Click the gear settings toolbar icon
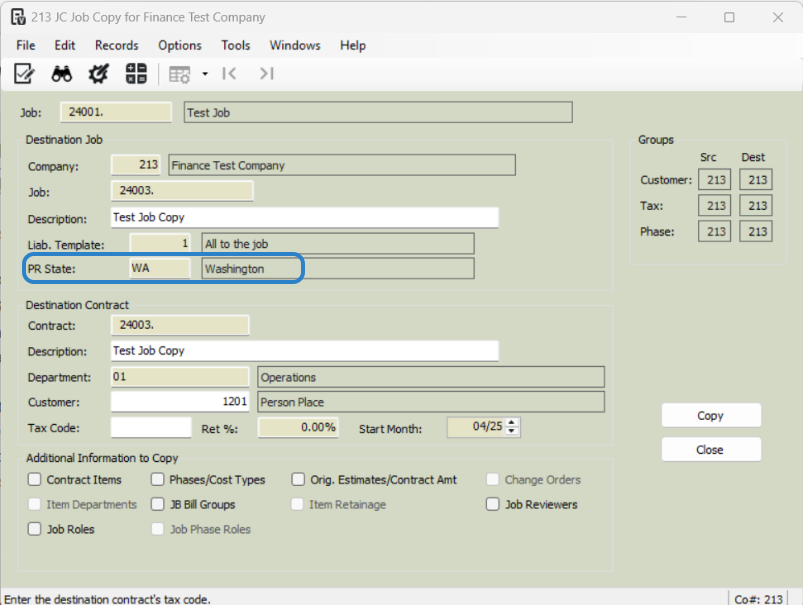The image size is (803, 605). (98, 74)
